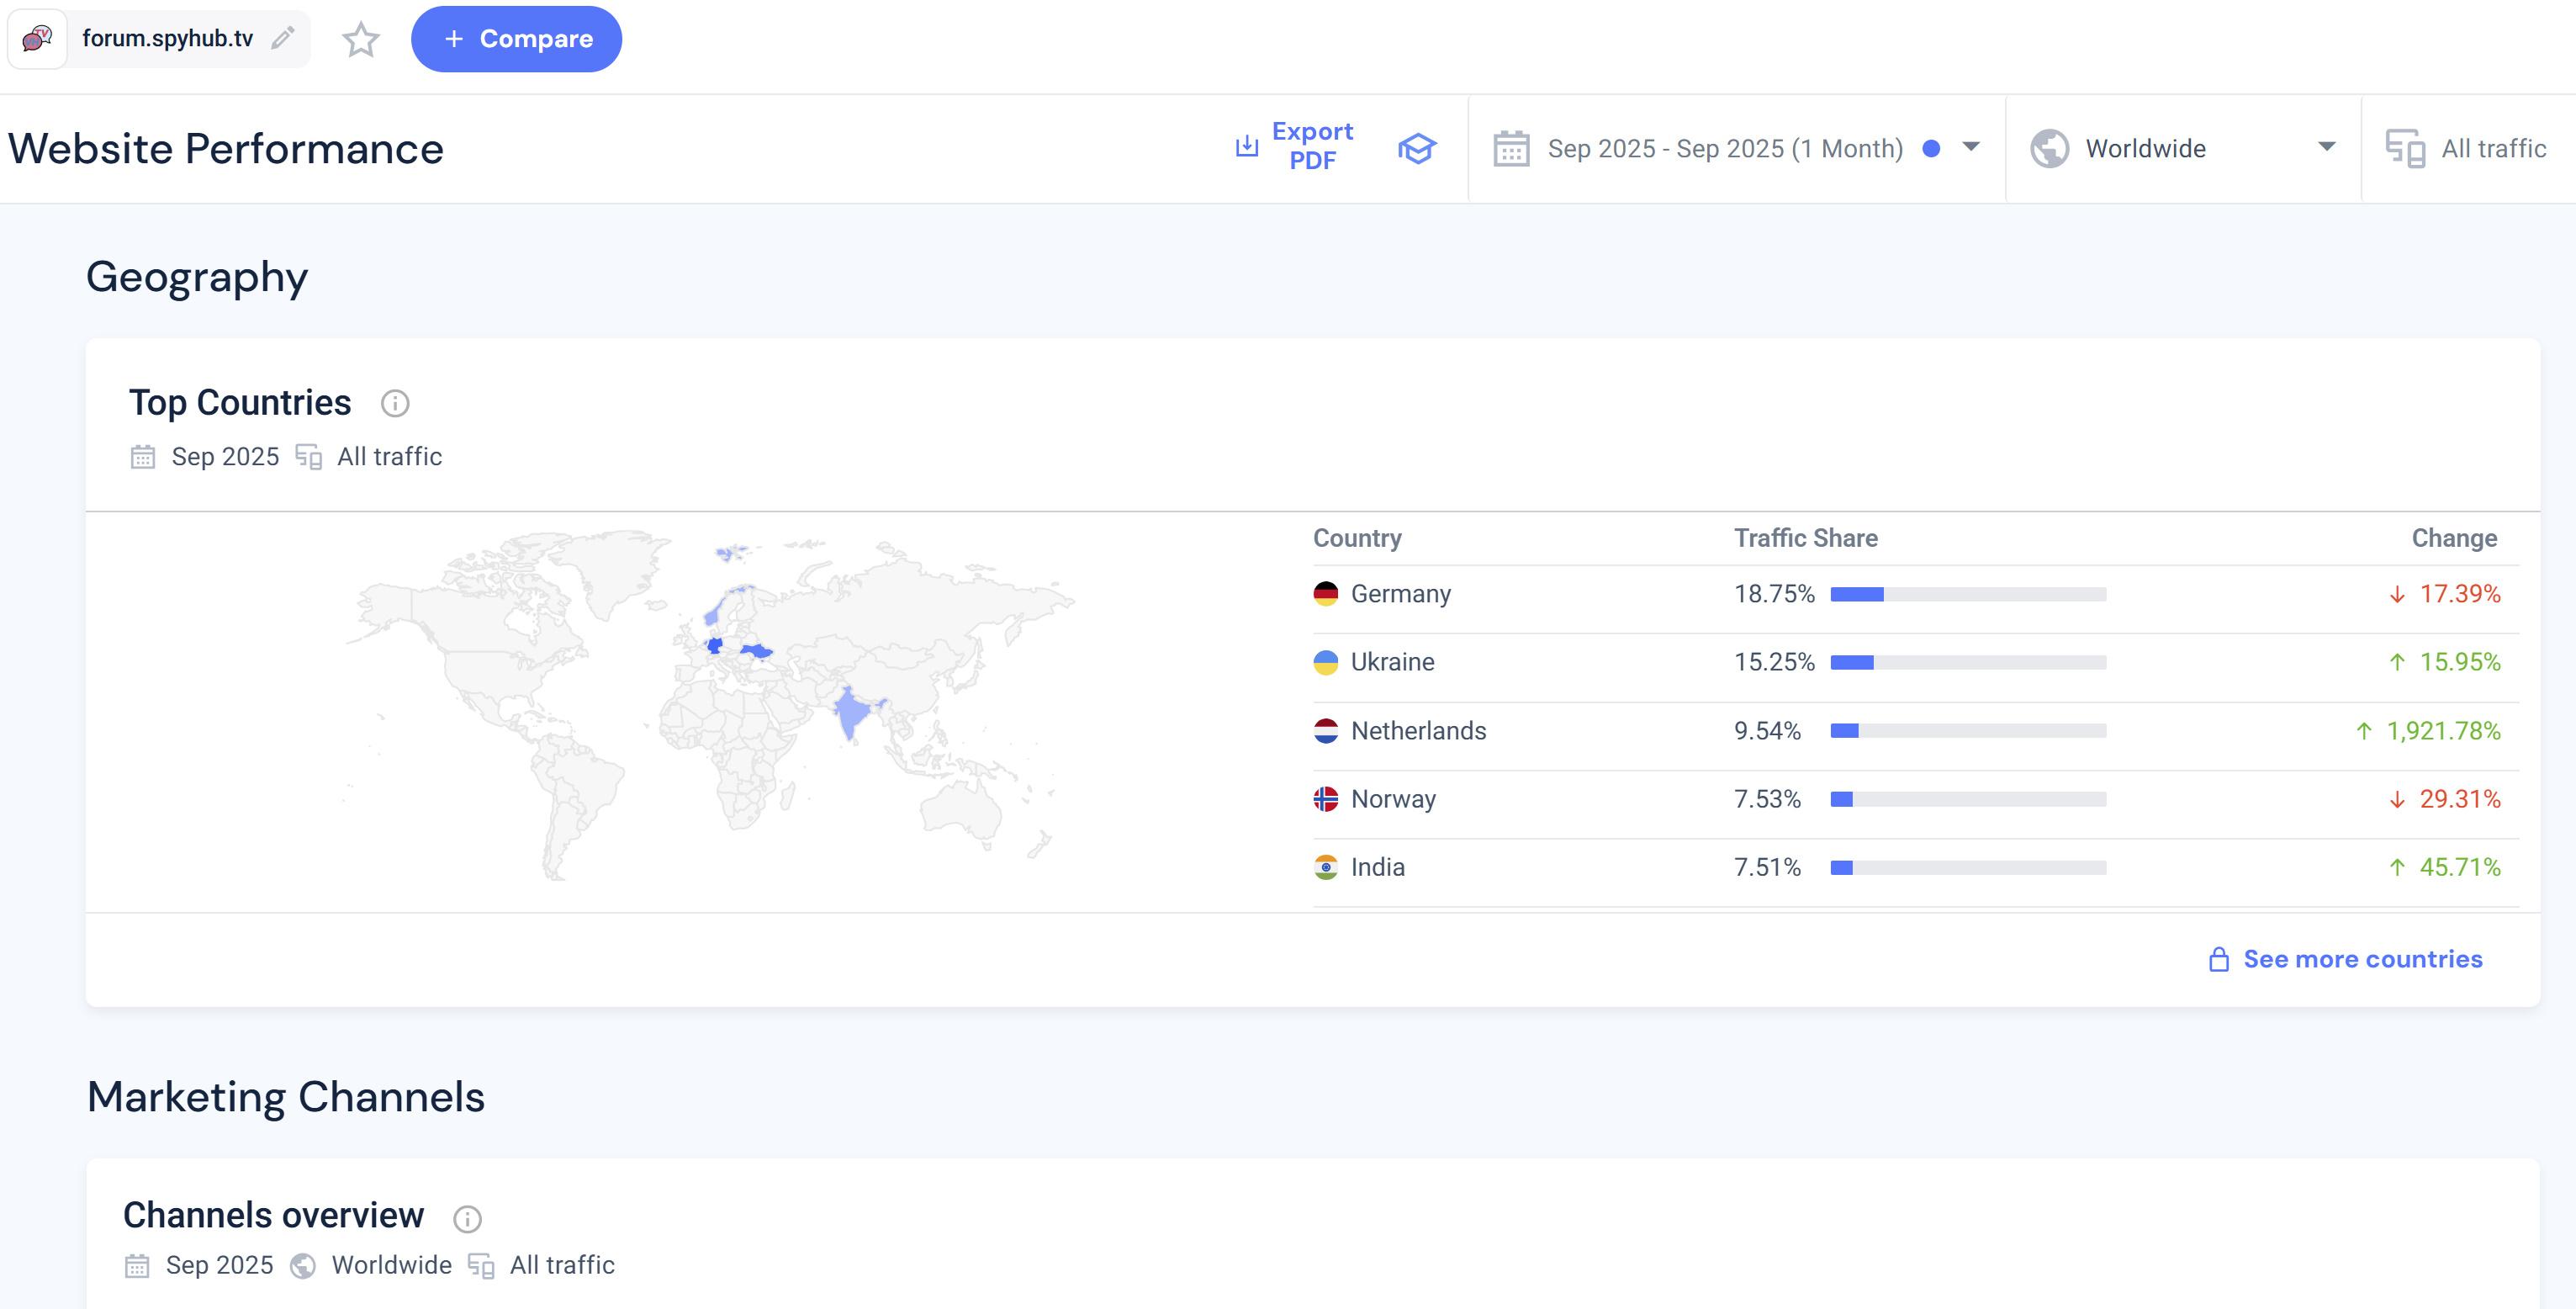Click the Channels overview info icon

pos(467,1218)
